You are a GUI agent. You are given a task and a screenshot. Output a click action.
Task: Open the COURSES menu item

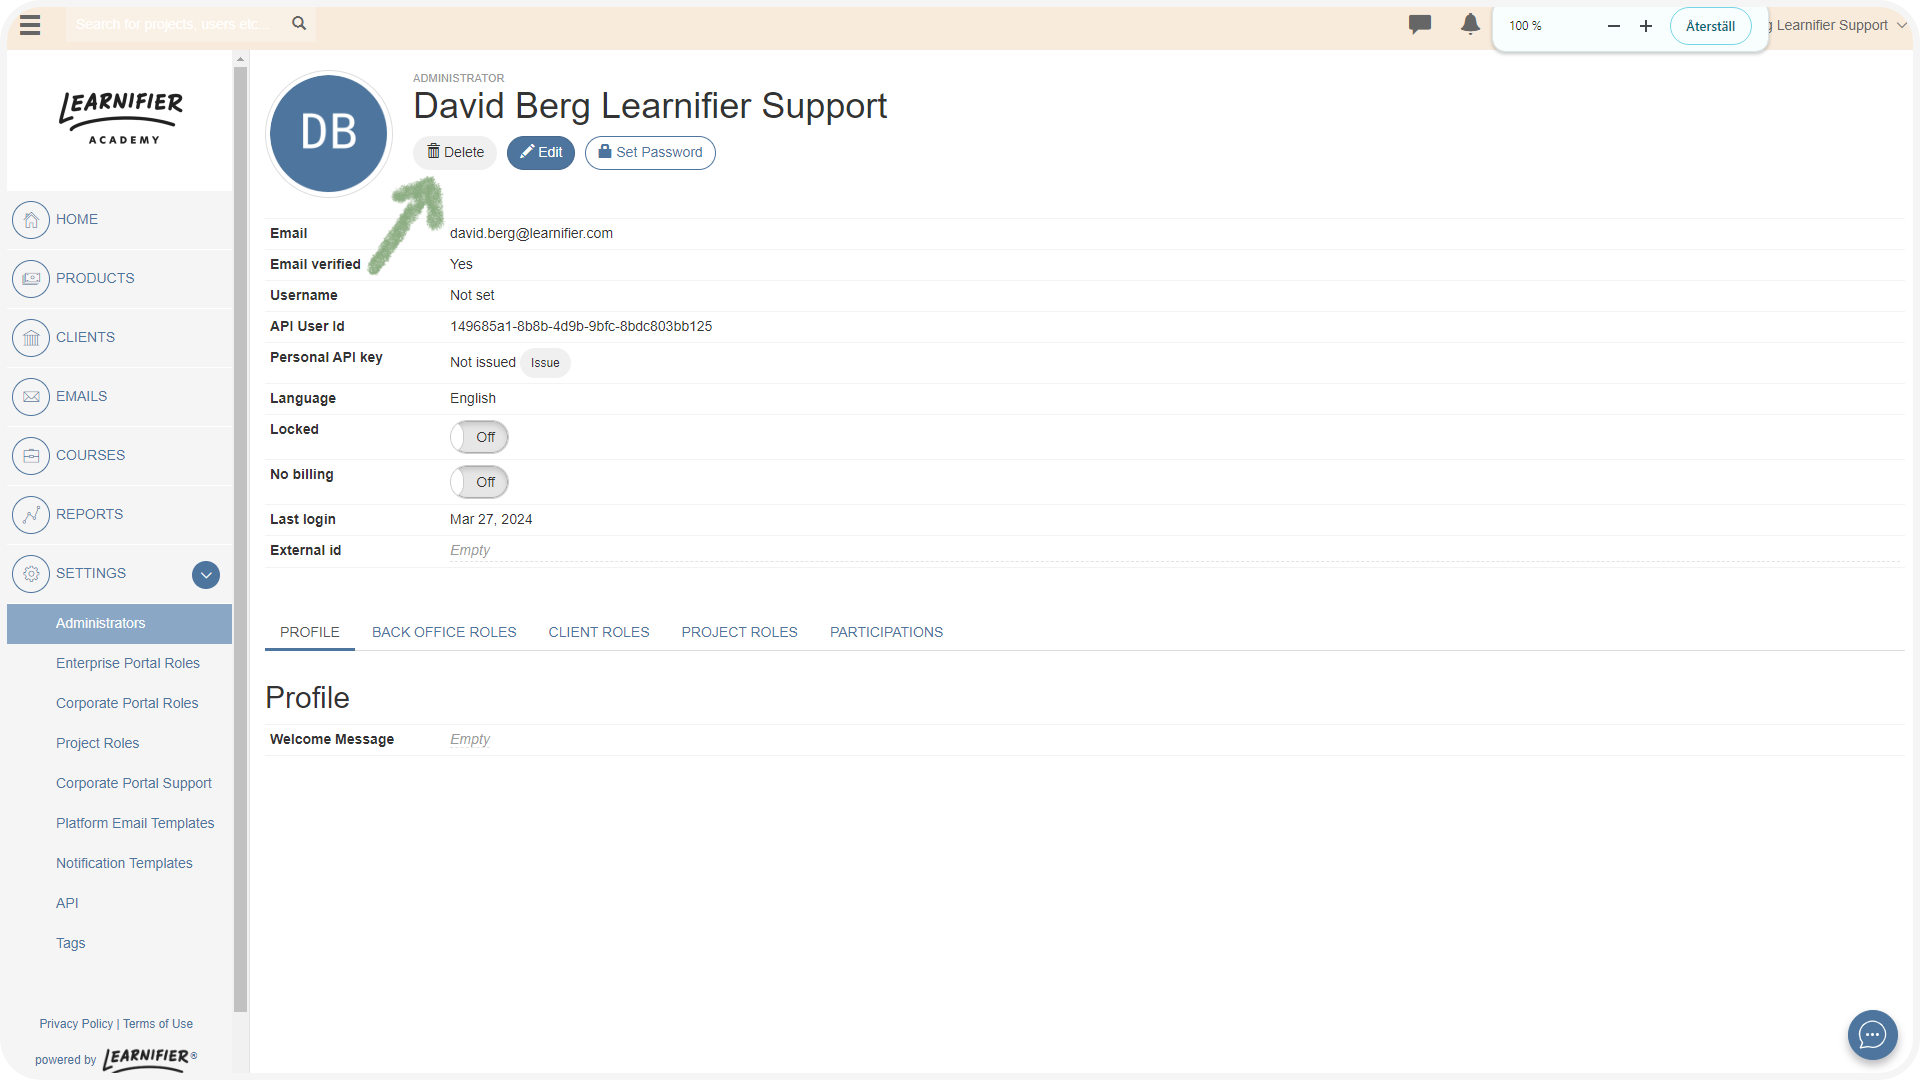(90, 455)
